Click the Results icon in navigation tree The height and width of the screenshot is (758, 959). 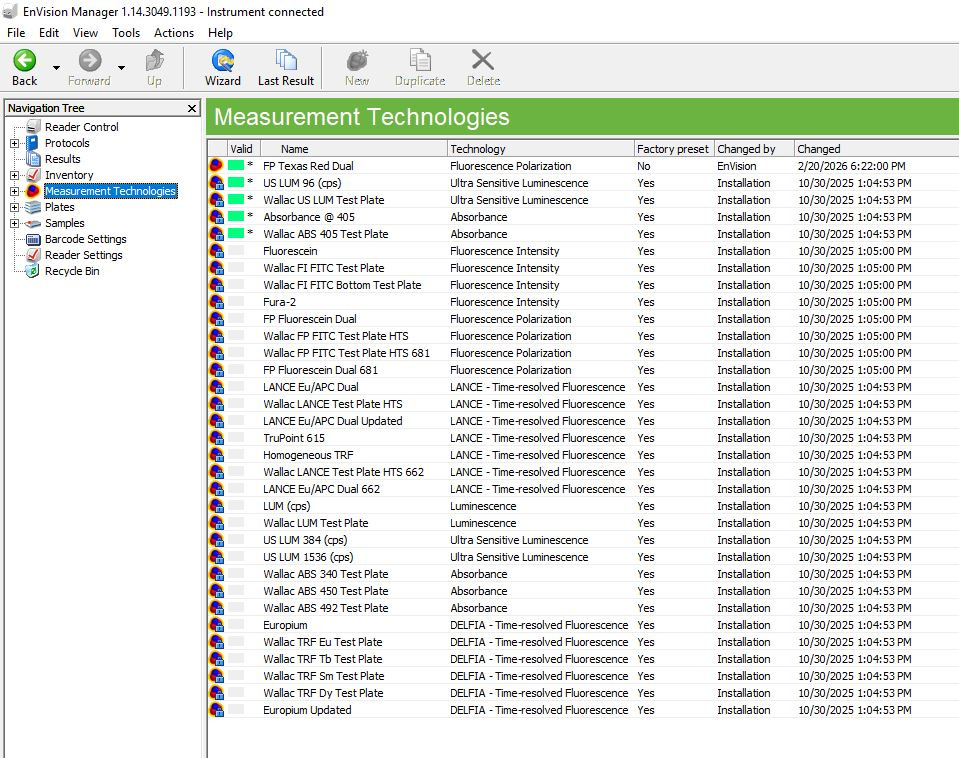33,159
